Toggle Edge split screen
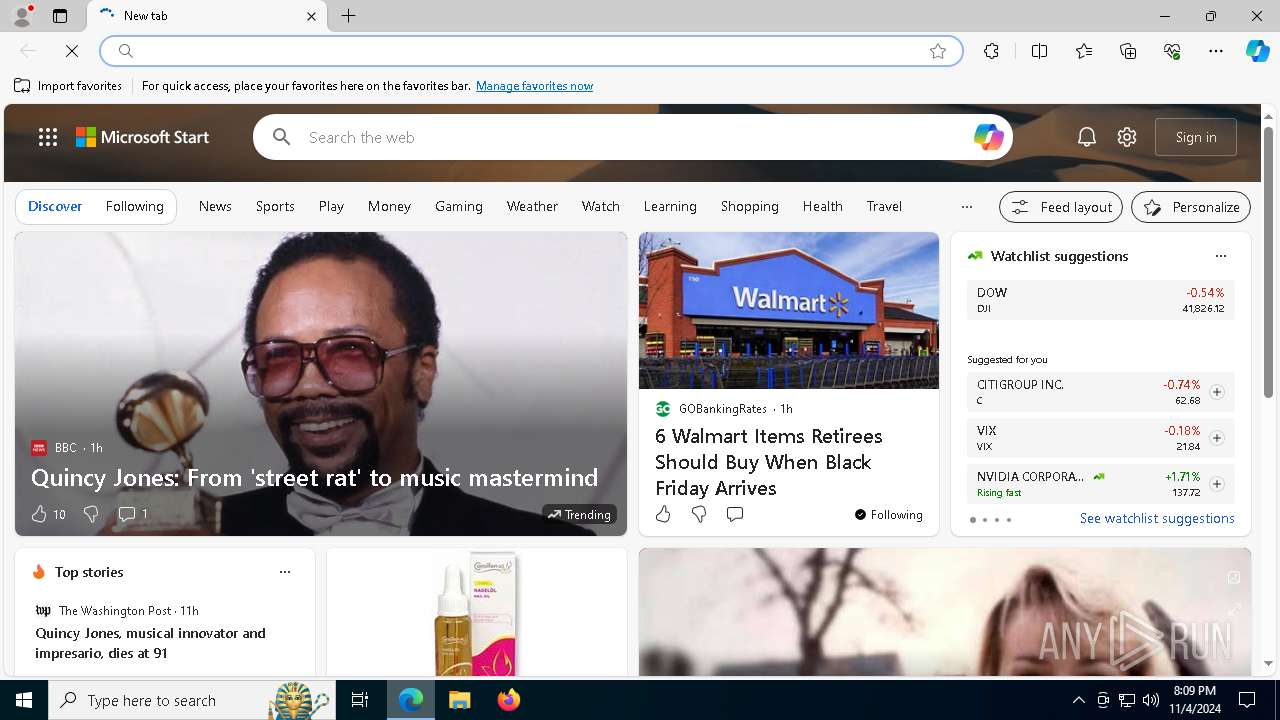This screenshot has height=720, width=1280. click(x=1039, y=51)
